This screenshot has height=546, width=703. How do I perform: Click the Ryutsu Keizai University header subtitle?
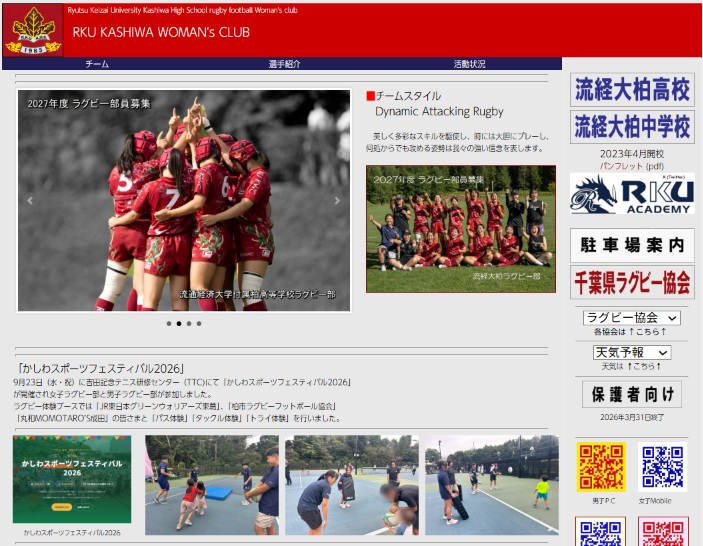[x=182, y=10]
